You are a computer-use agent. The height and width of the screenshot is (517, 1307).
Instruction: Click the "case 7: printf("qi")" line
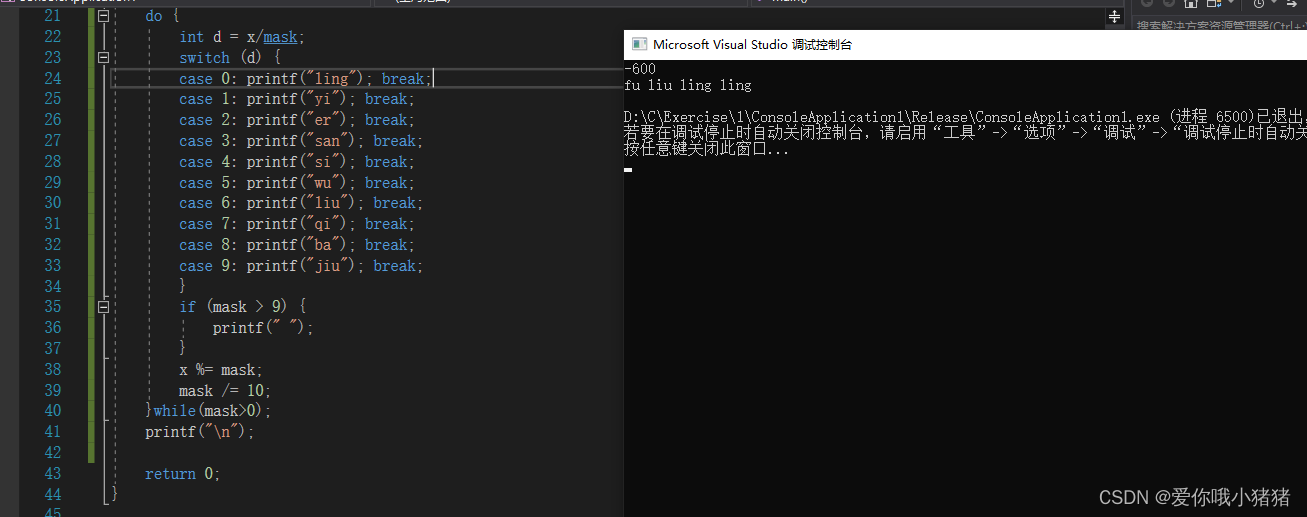pos(297,224)
